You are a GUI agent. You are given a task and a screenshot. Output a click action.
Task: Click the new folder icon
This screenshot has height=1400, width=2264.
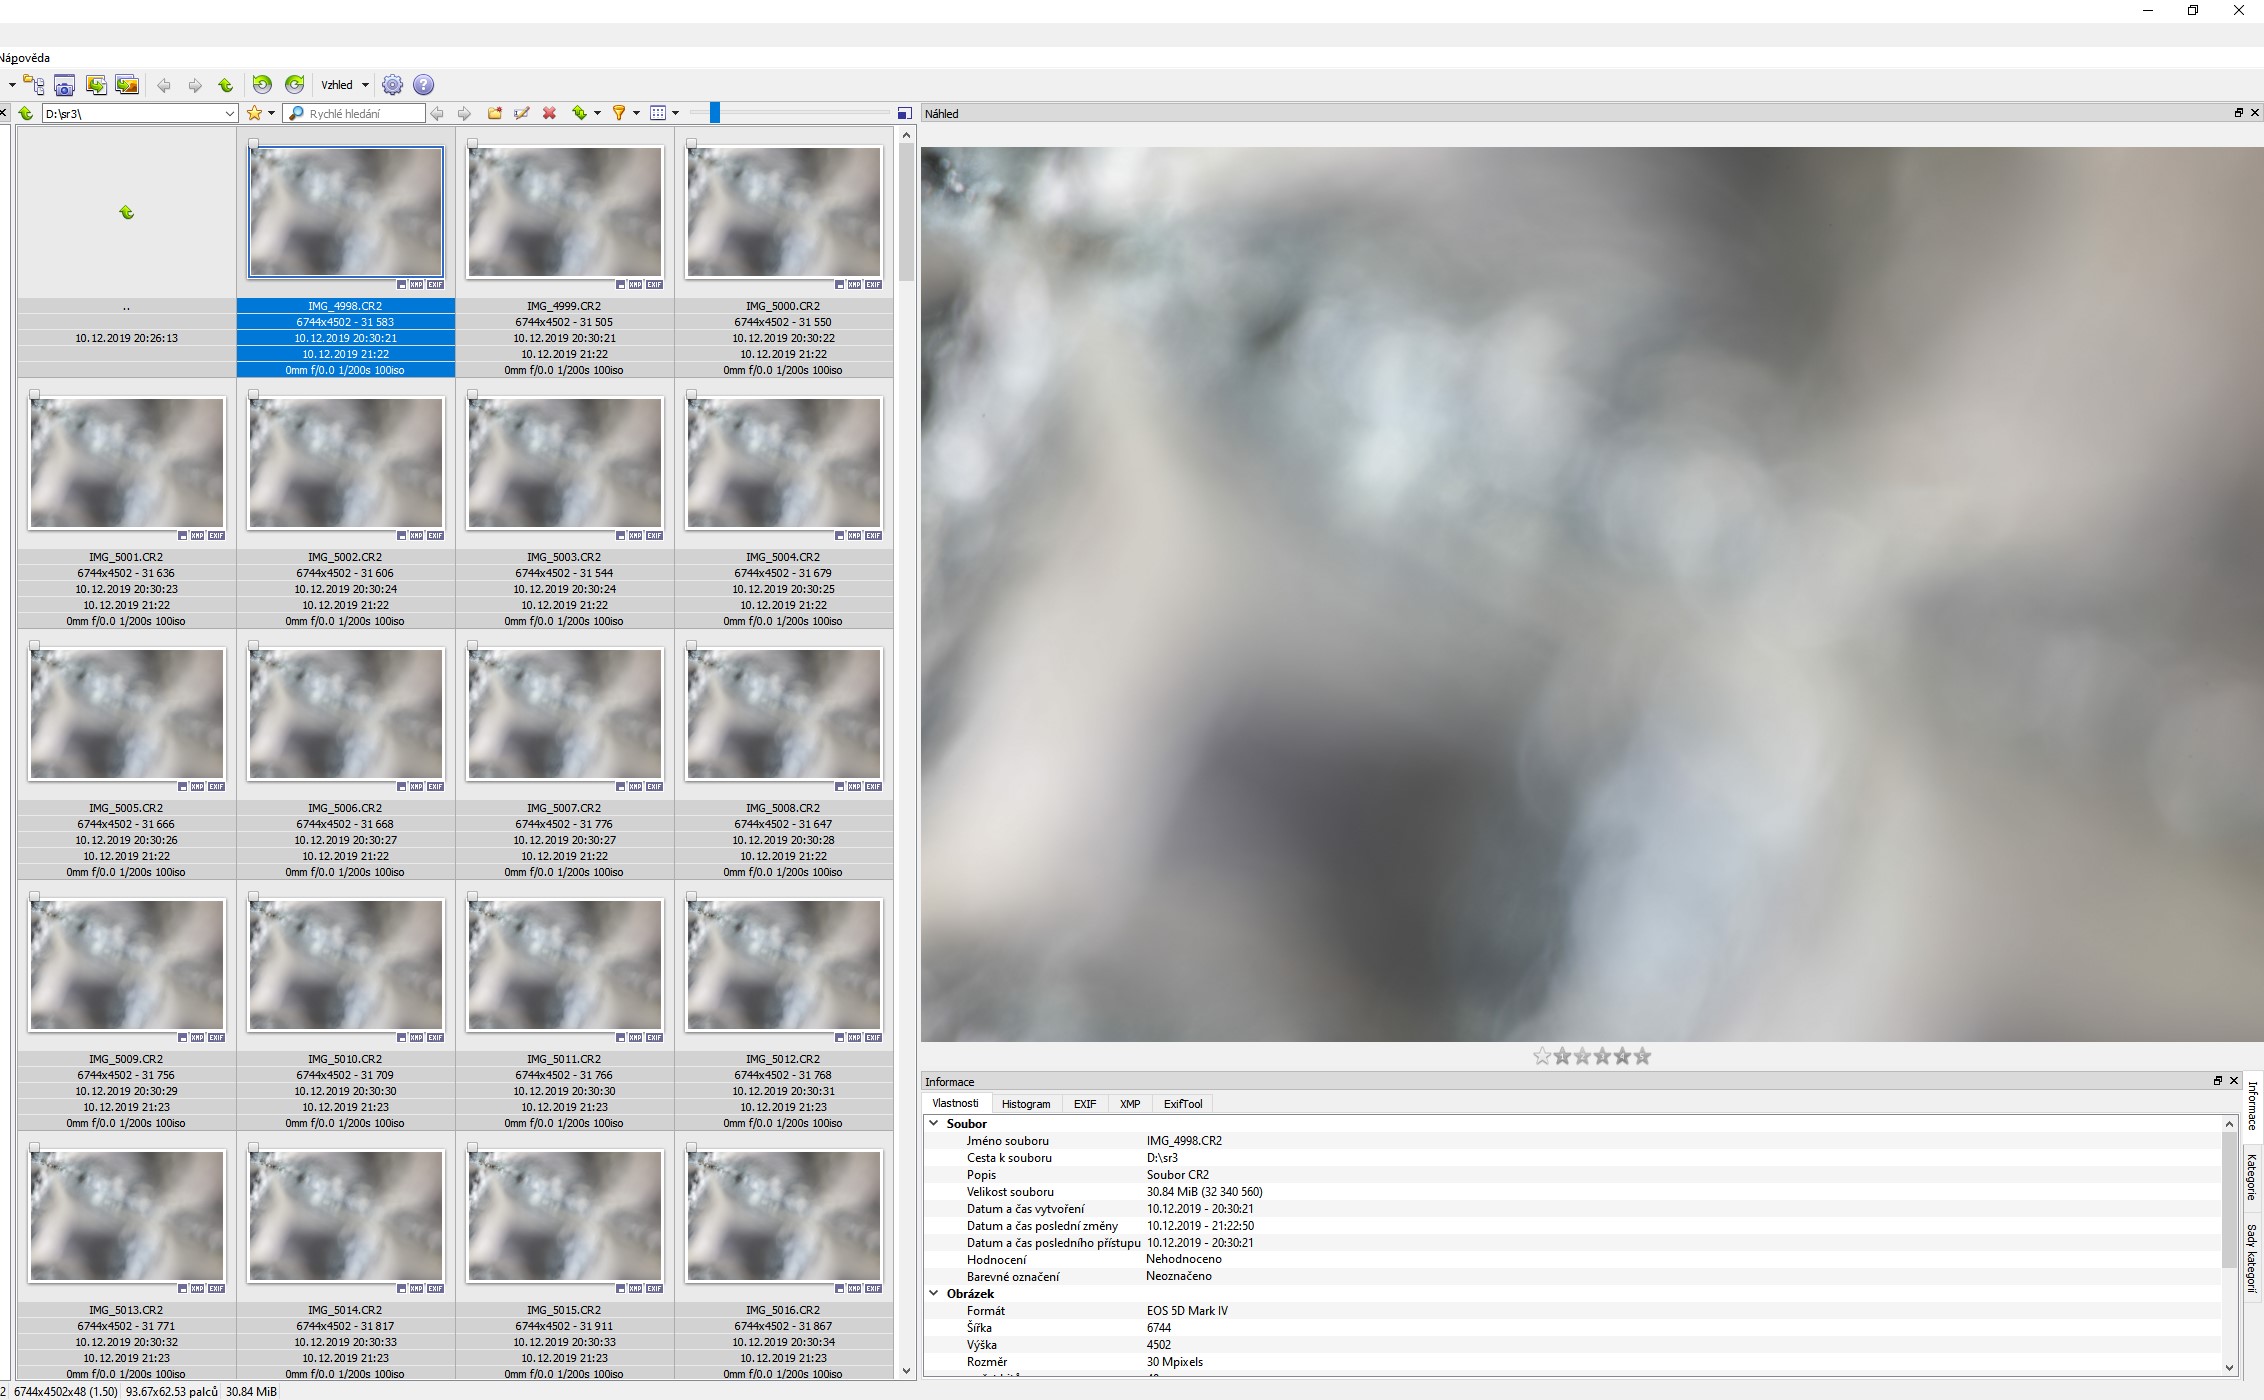pyautogui.click(x=494, y=113)
